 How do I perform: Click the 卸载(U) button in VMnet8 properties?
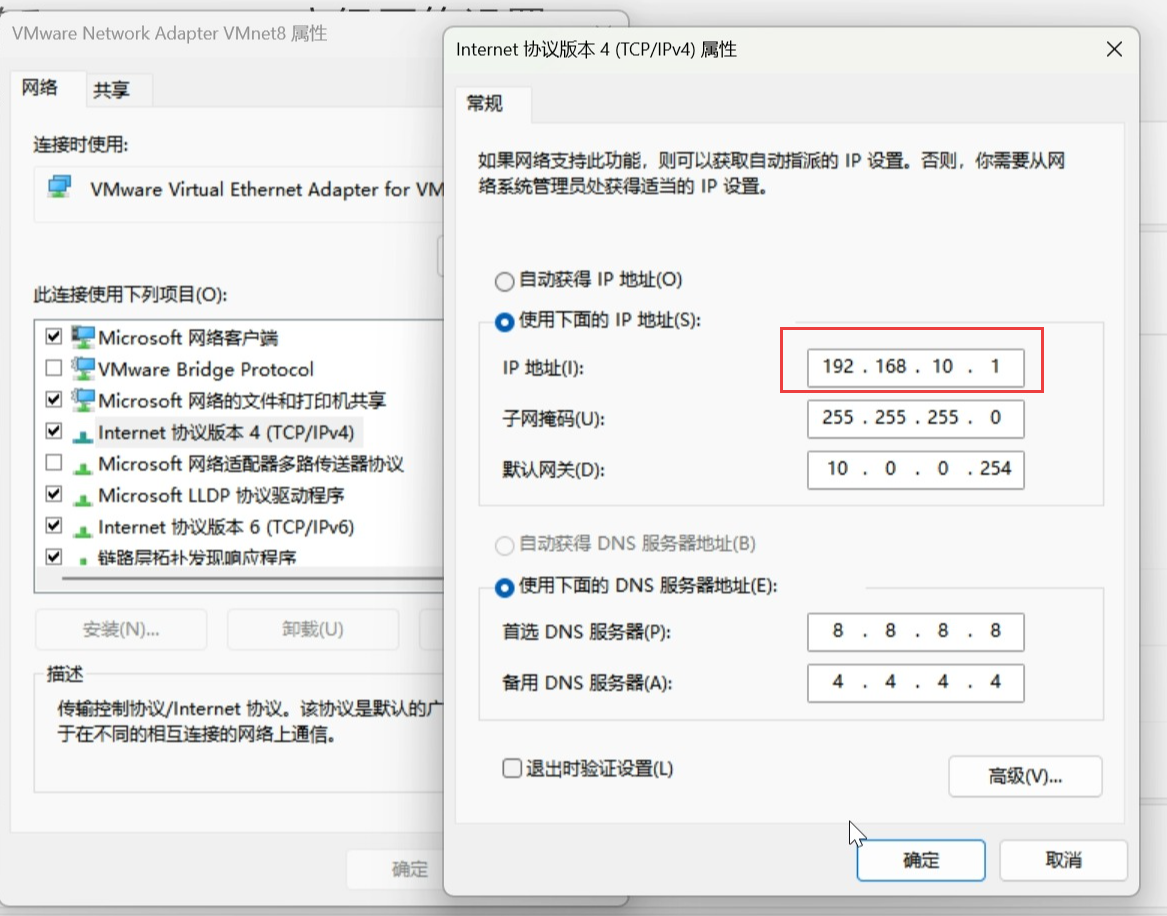pos(313,630)
